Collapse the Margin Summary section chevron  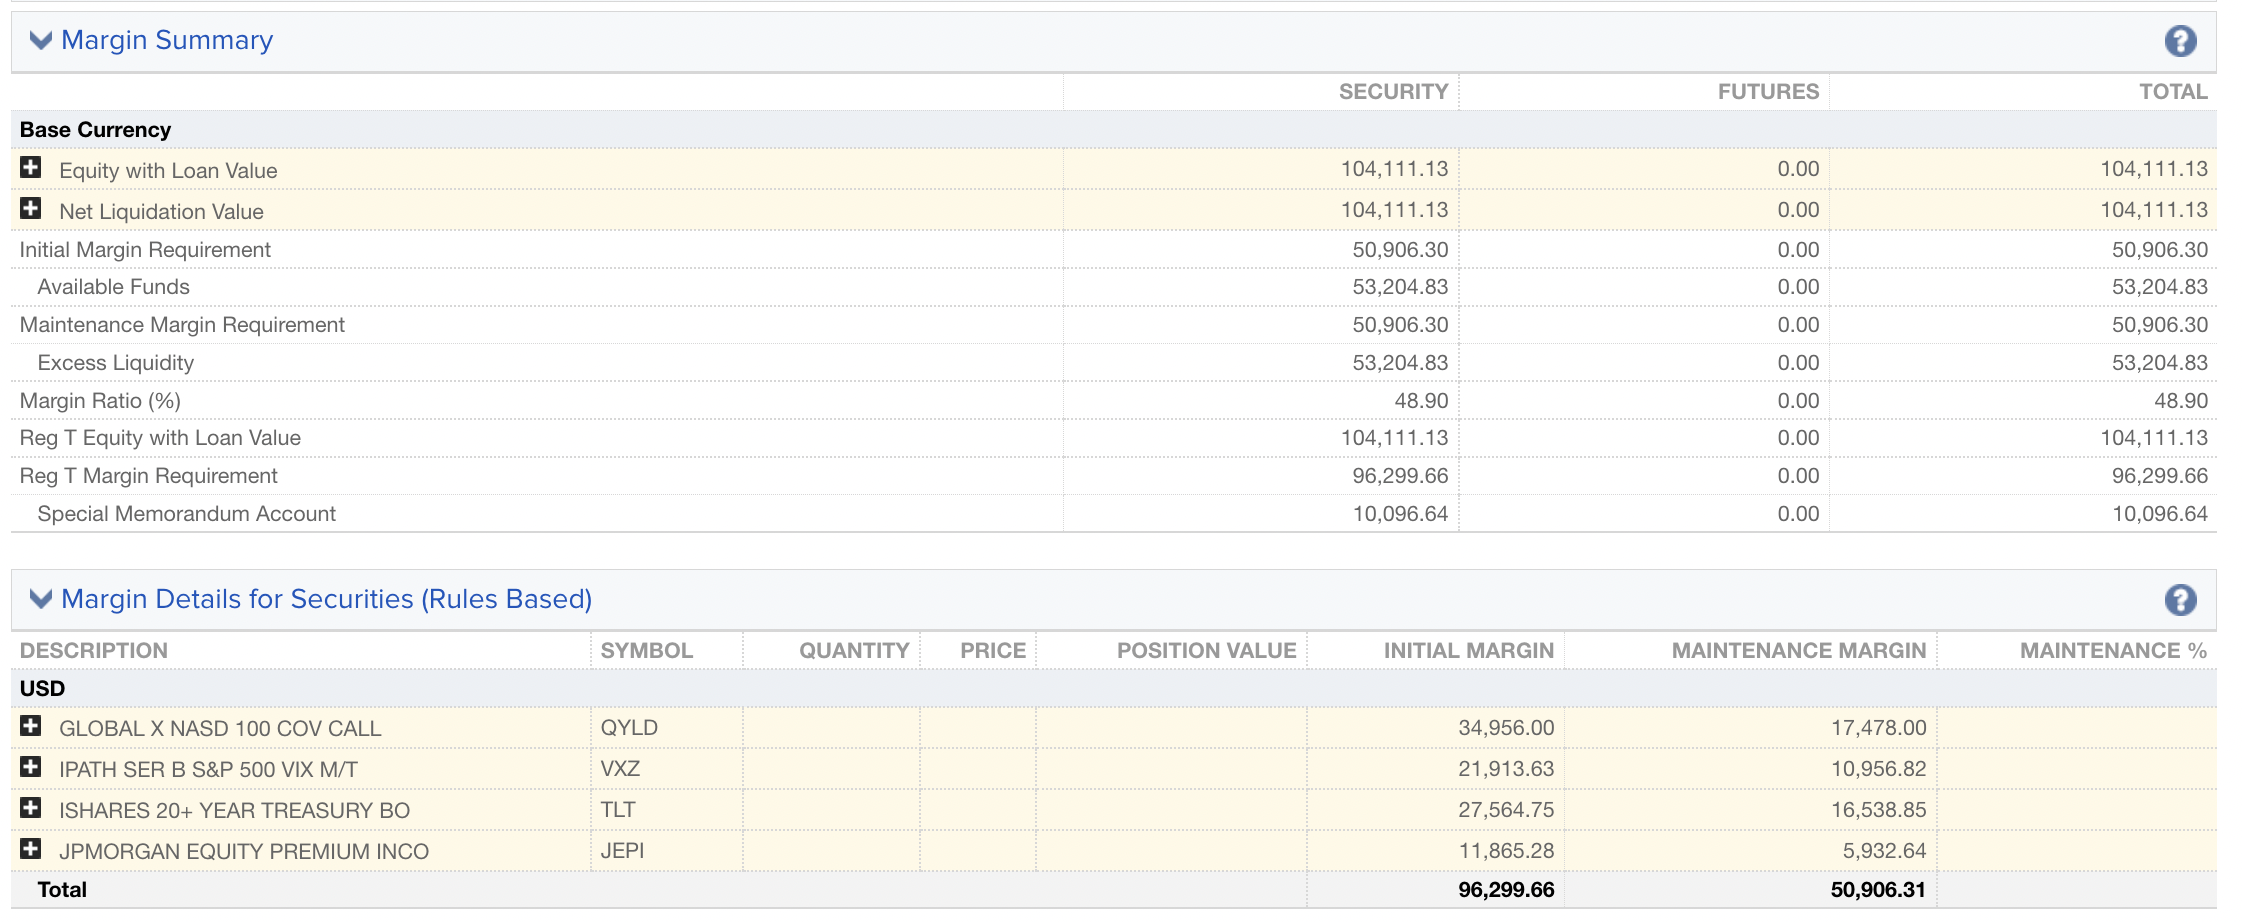point(40,40)
